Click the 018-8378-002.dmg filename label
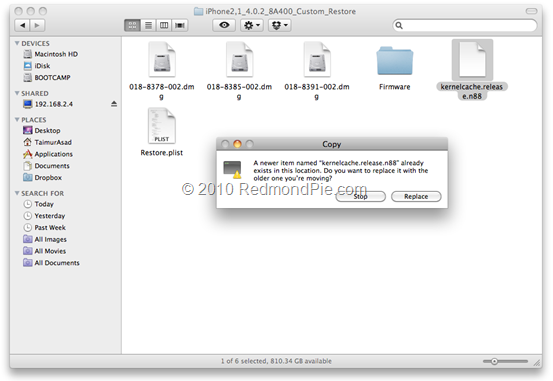Viewport: 553px width, 381px height. [x=162, y=91]
